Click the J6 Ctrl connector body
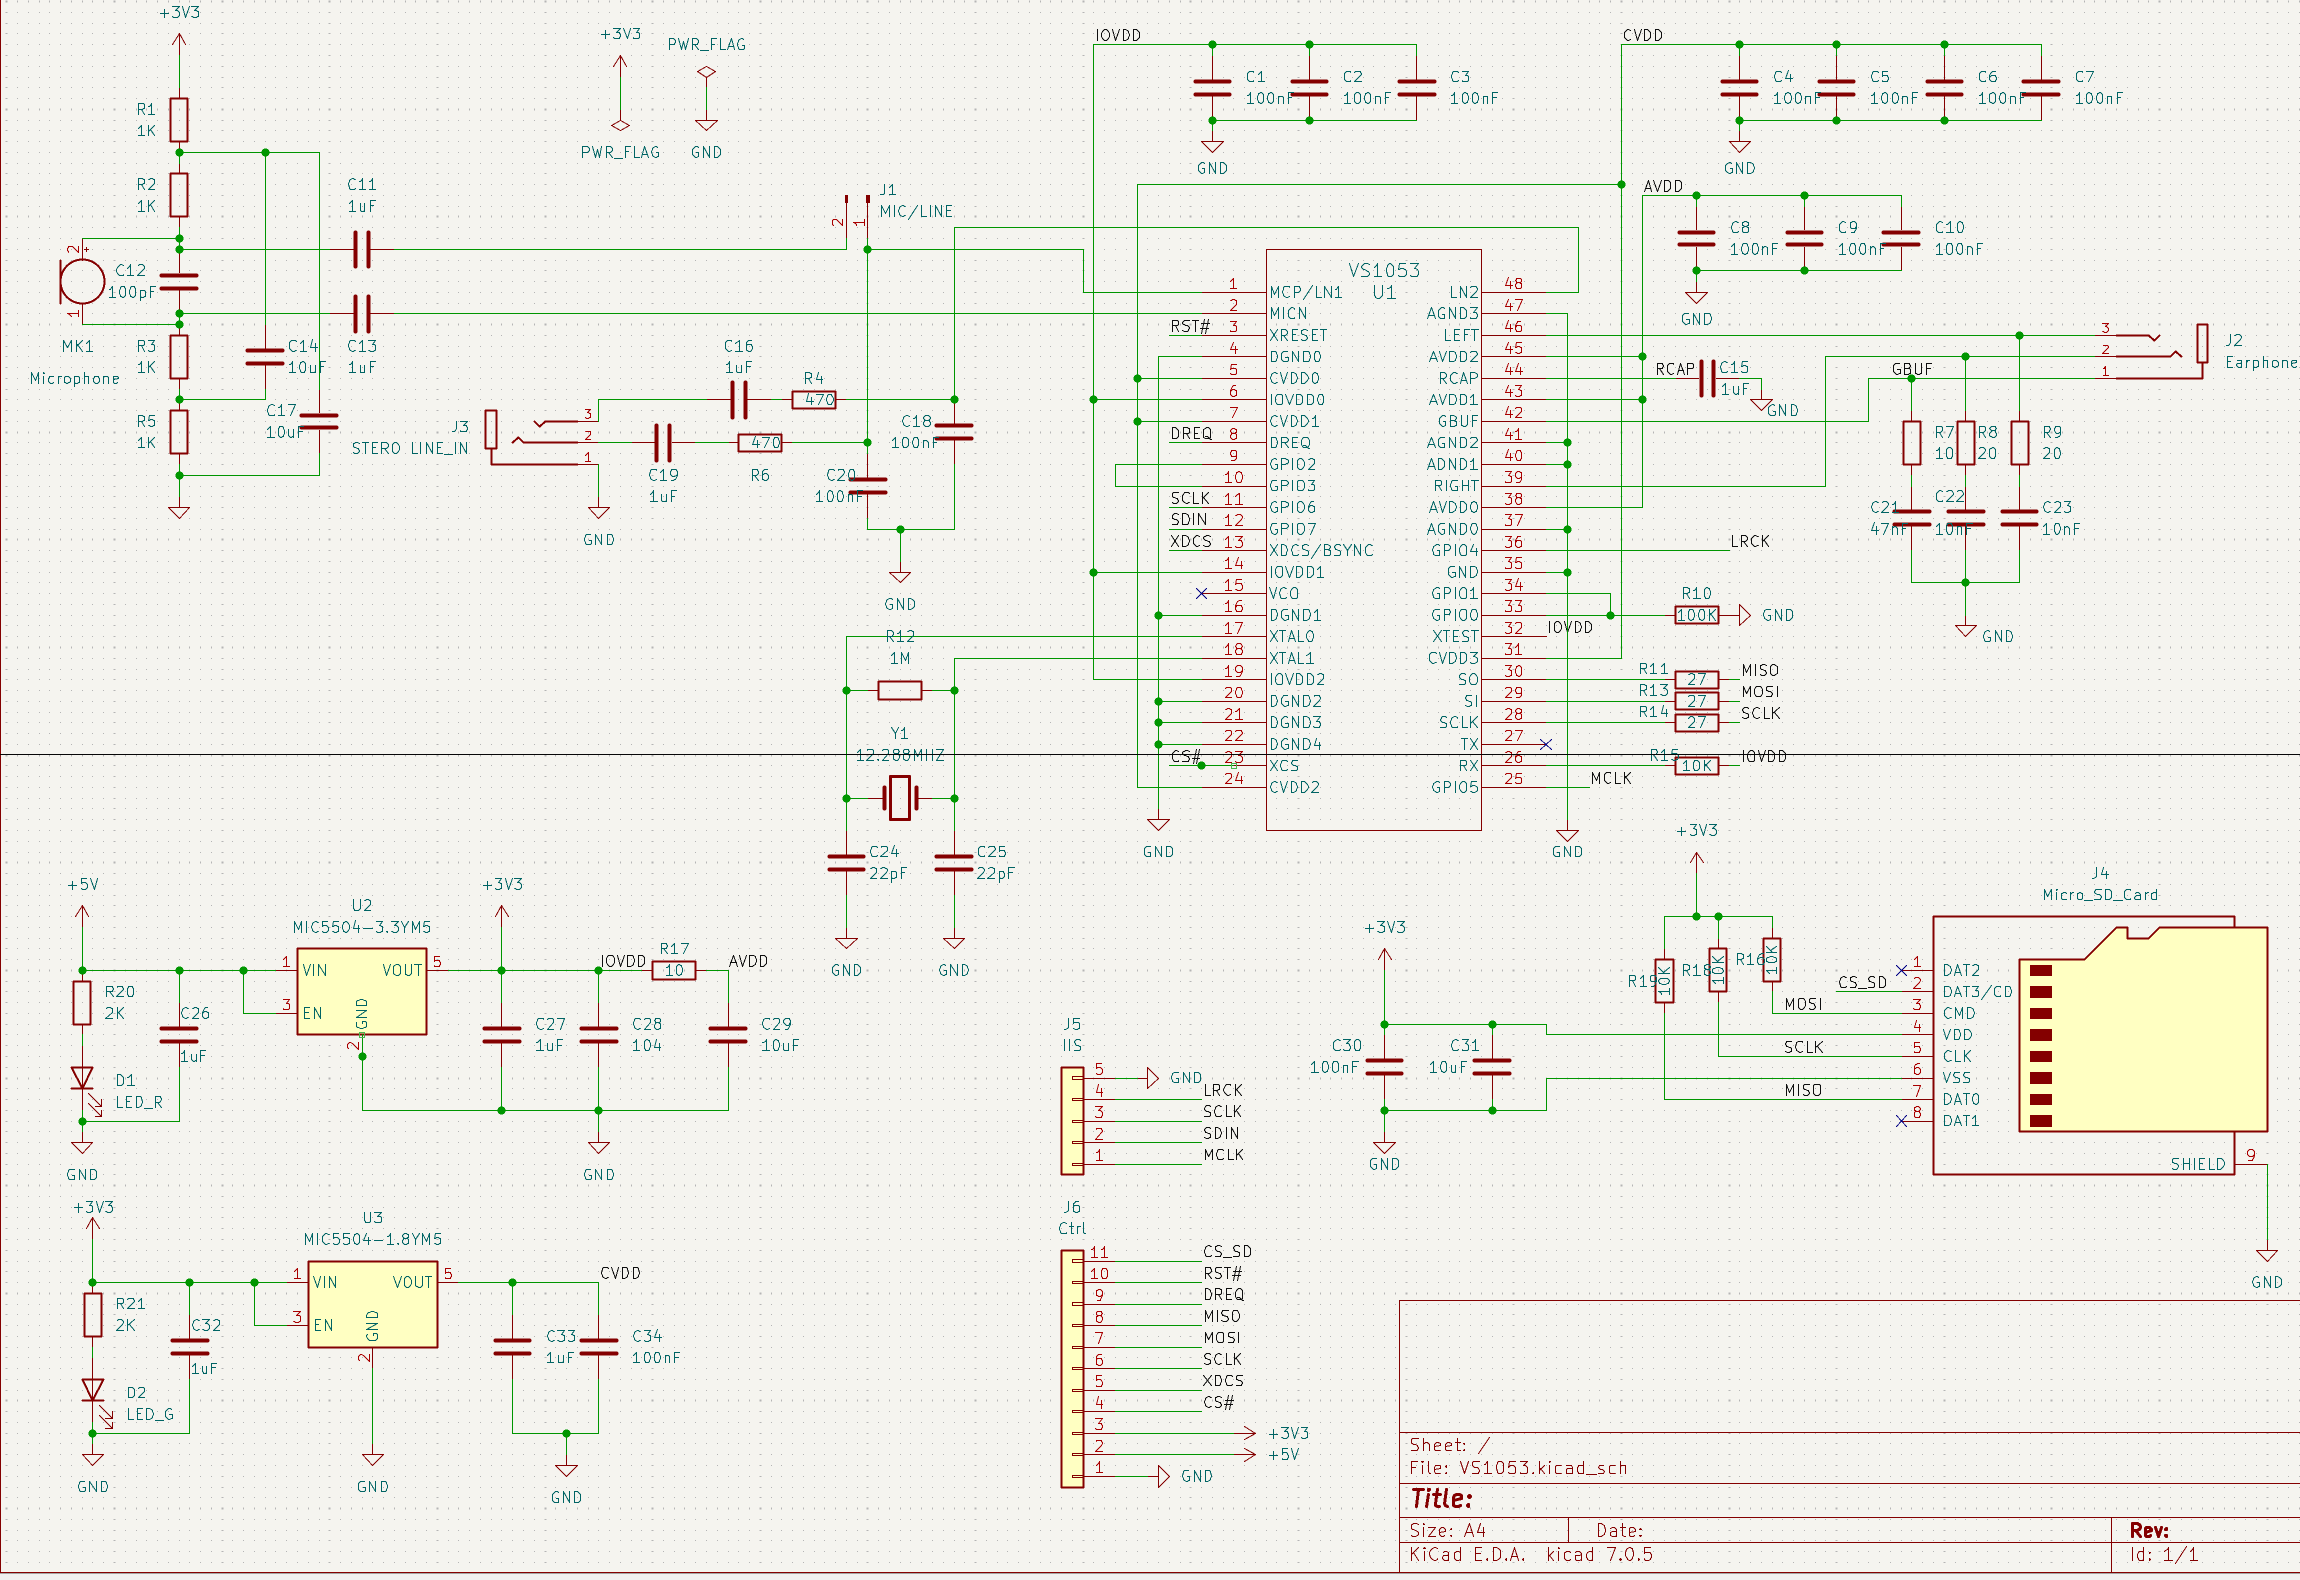This screenshot has height=1580, width=2300. click(x=1072, y=1368)
